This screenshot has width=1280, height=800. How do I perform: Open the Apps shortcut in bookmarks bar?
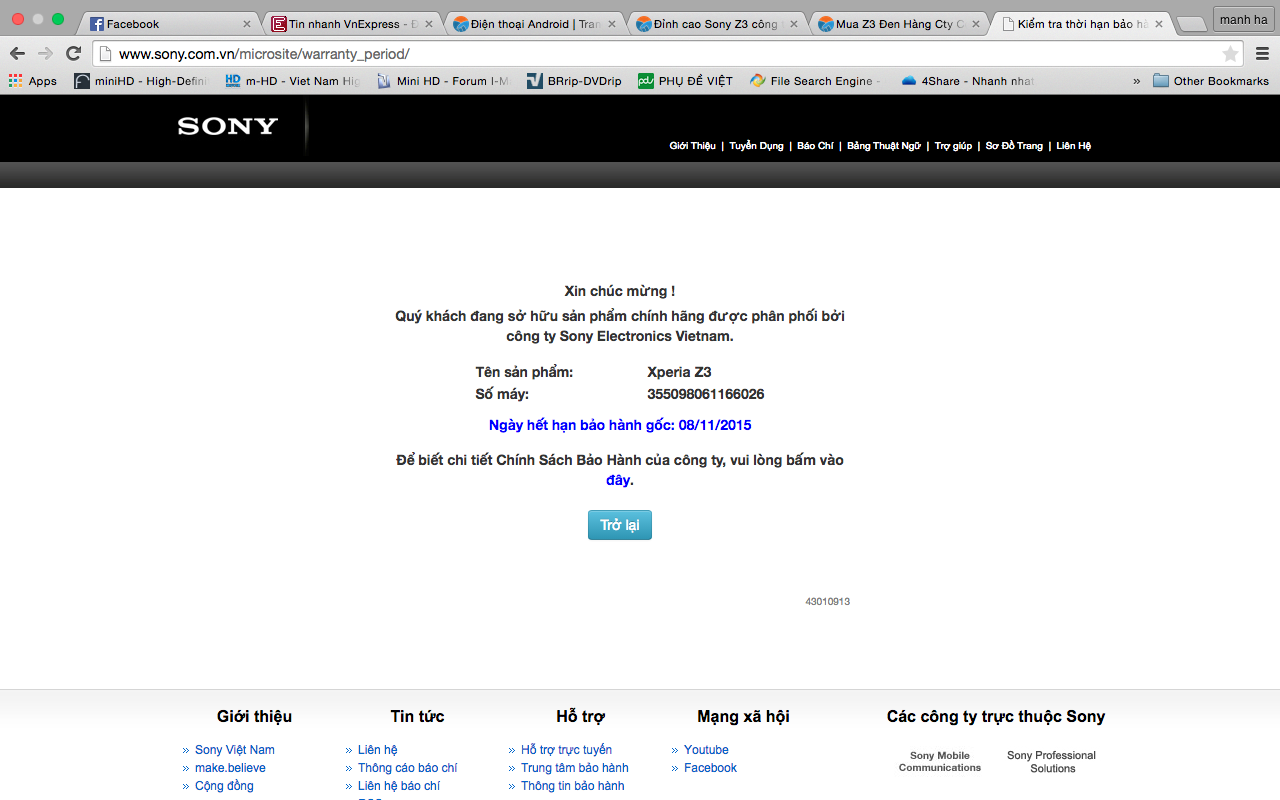point(33,81)
